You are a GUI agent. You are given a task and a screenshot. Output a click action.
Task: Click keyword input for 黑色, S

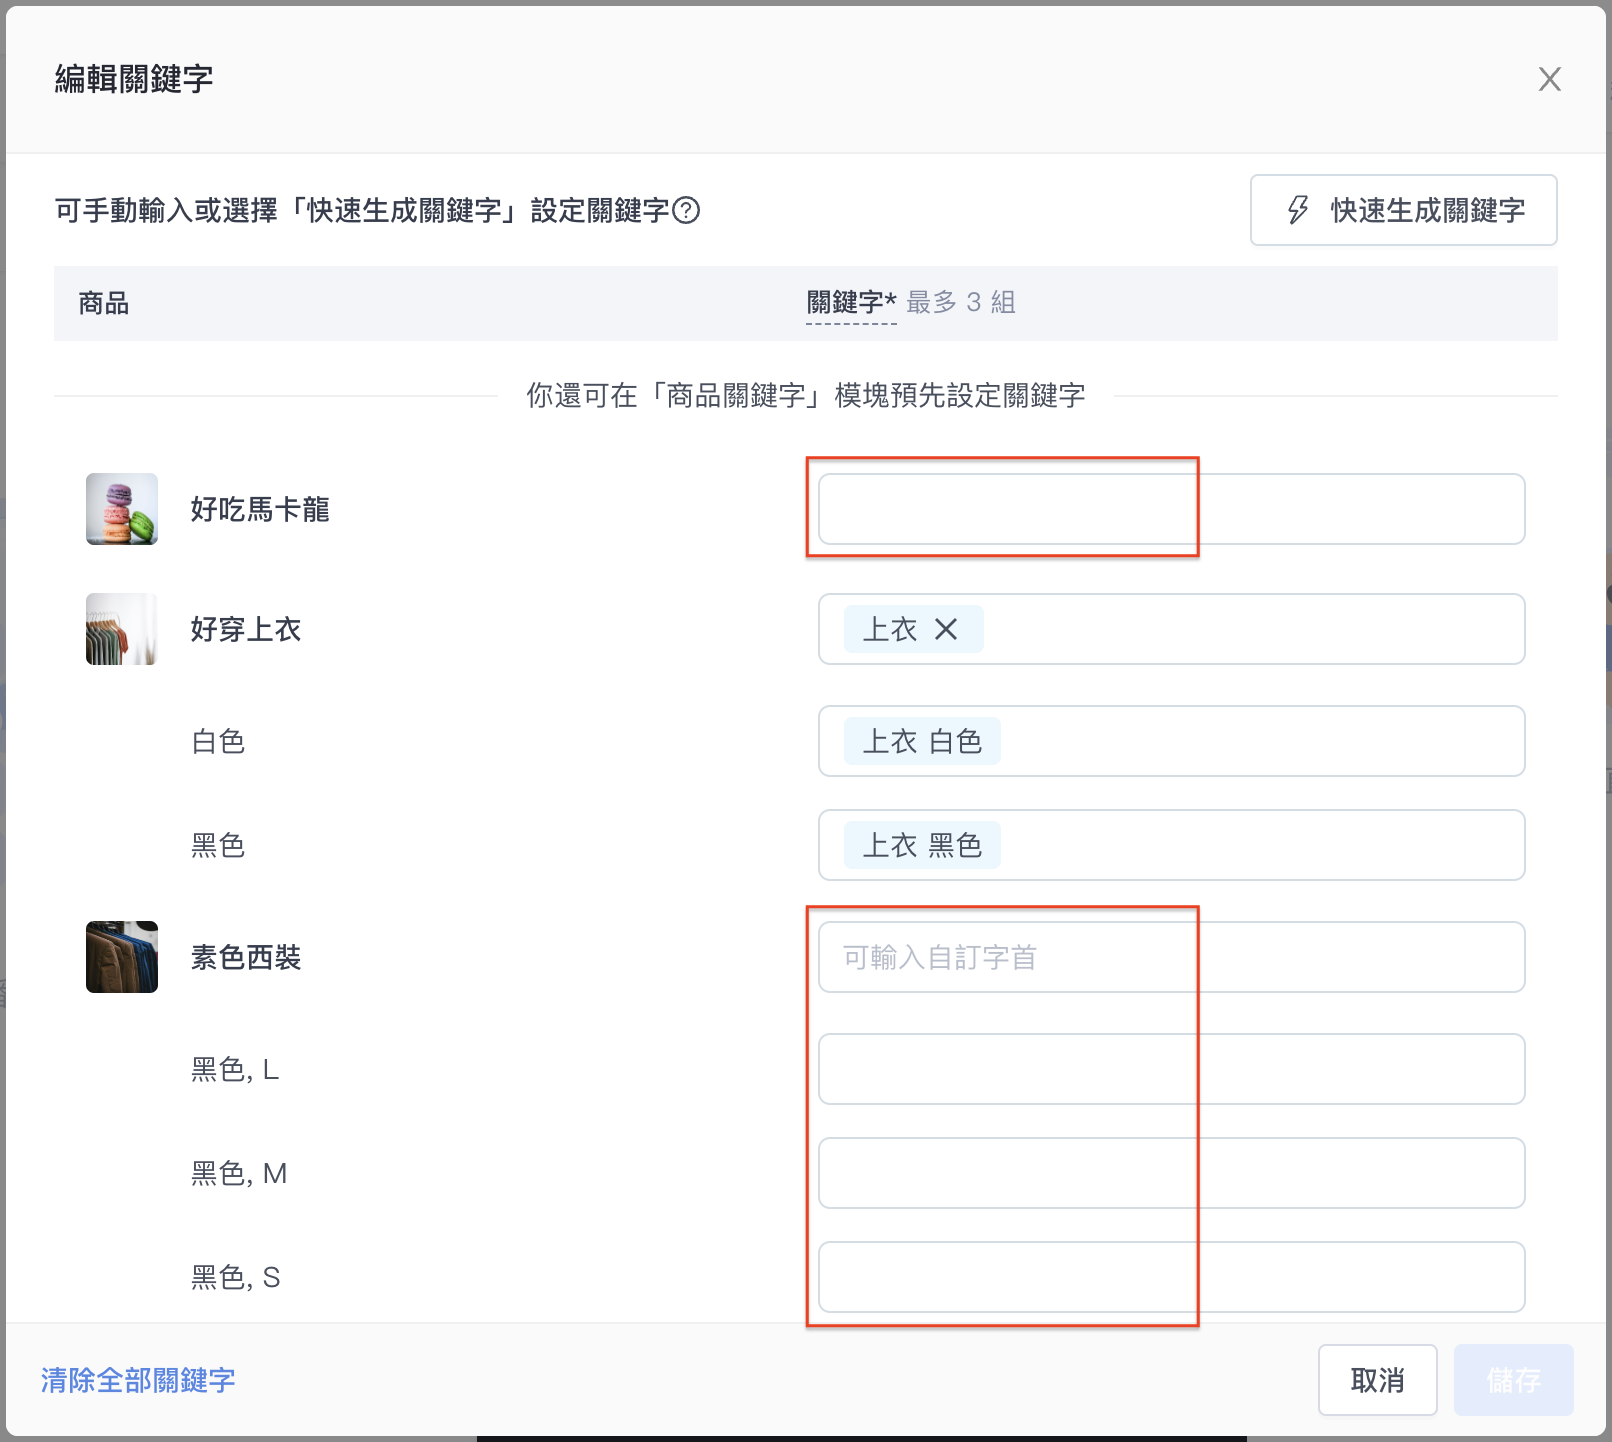click(x=1171, y=1277)
